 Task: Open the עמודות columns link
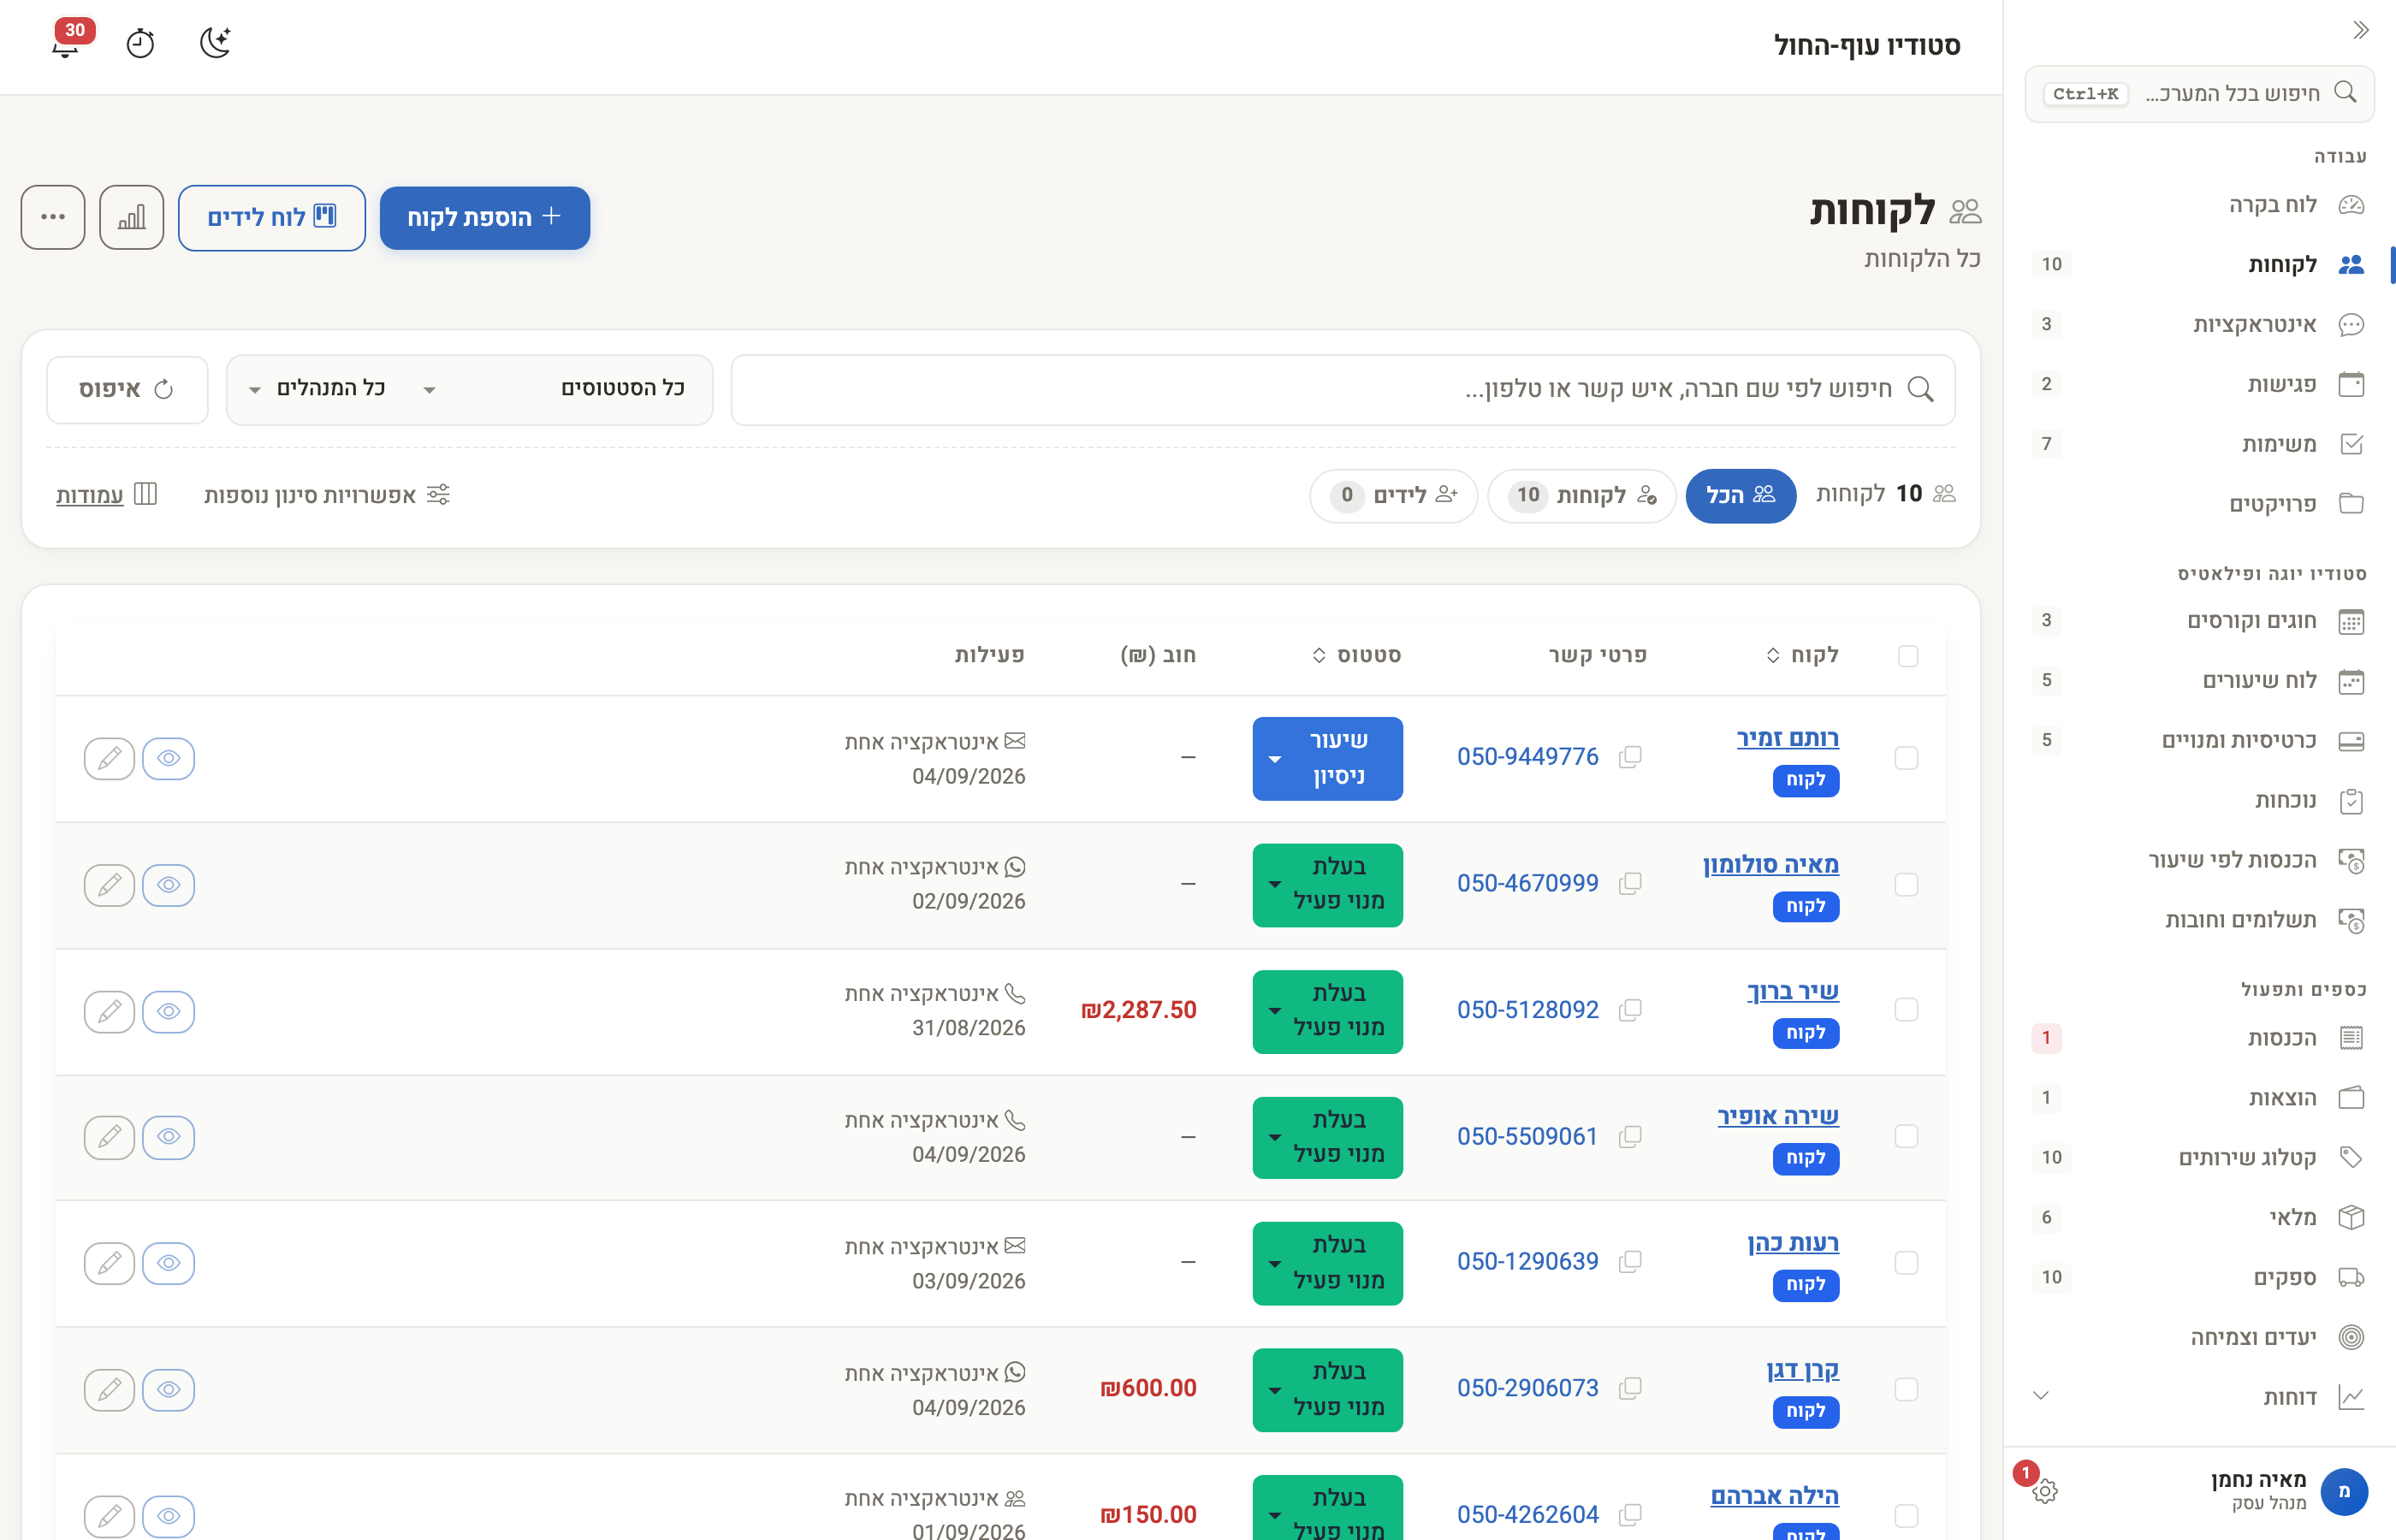(x=106, y=495)
